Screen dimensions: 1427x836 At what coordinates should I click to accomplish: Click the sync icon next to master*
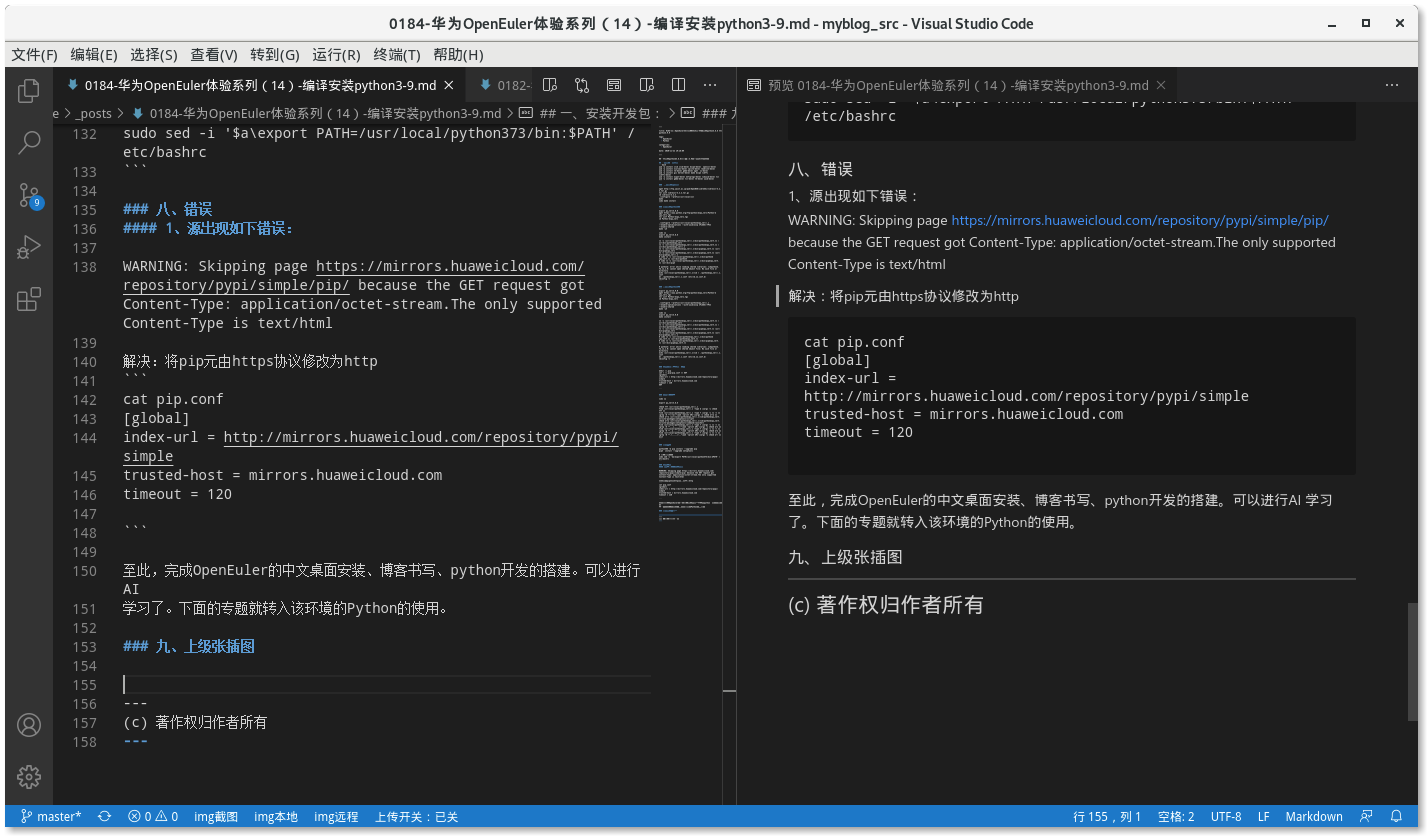(x=104, y=816)
